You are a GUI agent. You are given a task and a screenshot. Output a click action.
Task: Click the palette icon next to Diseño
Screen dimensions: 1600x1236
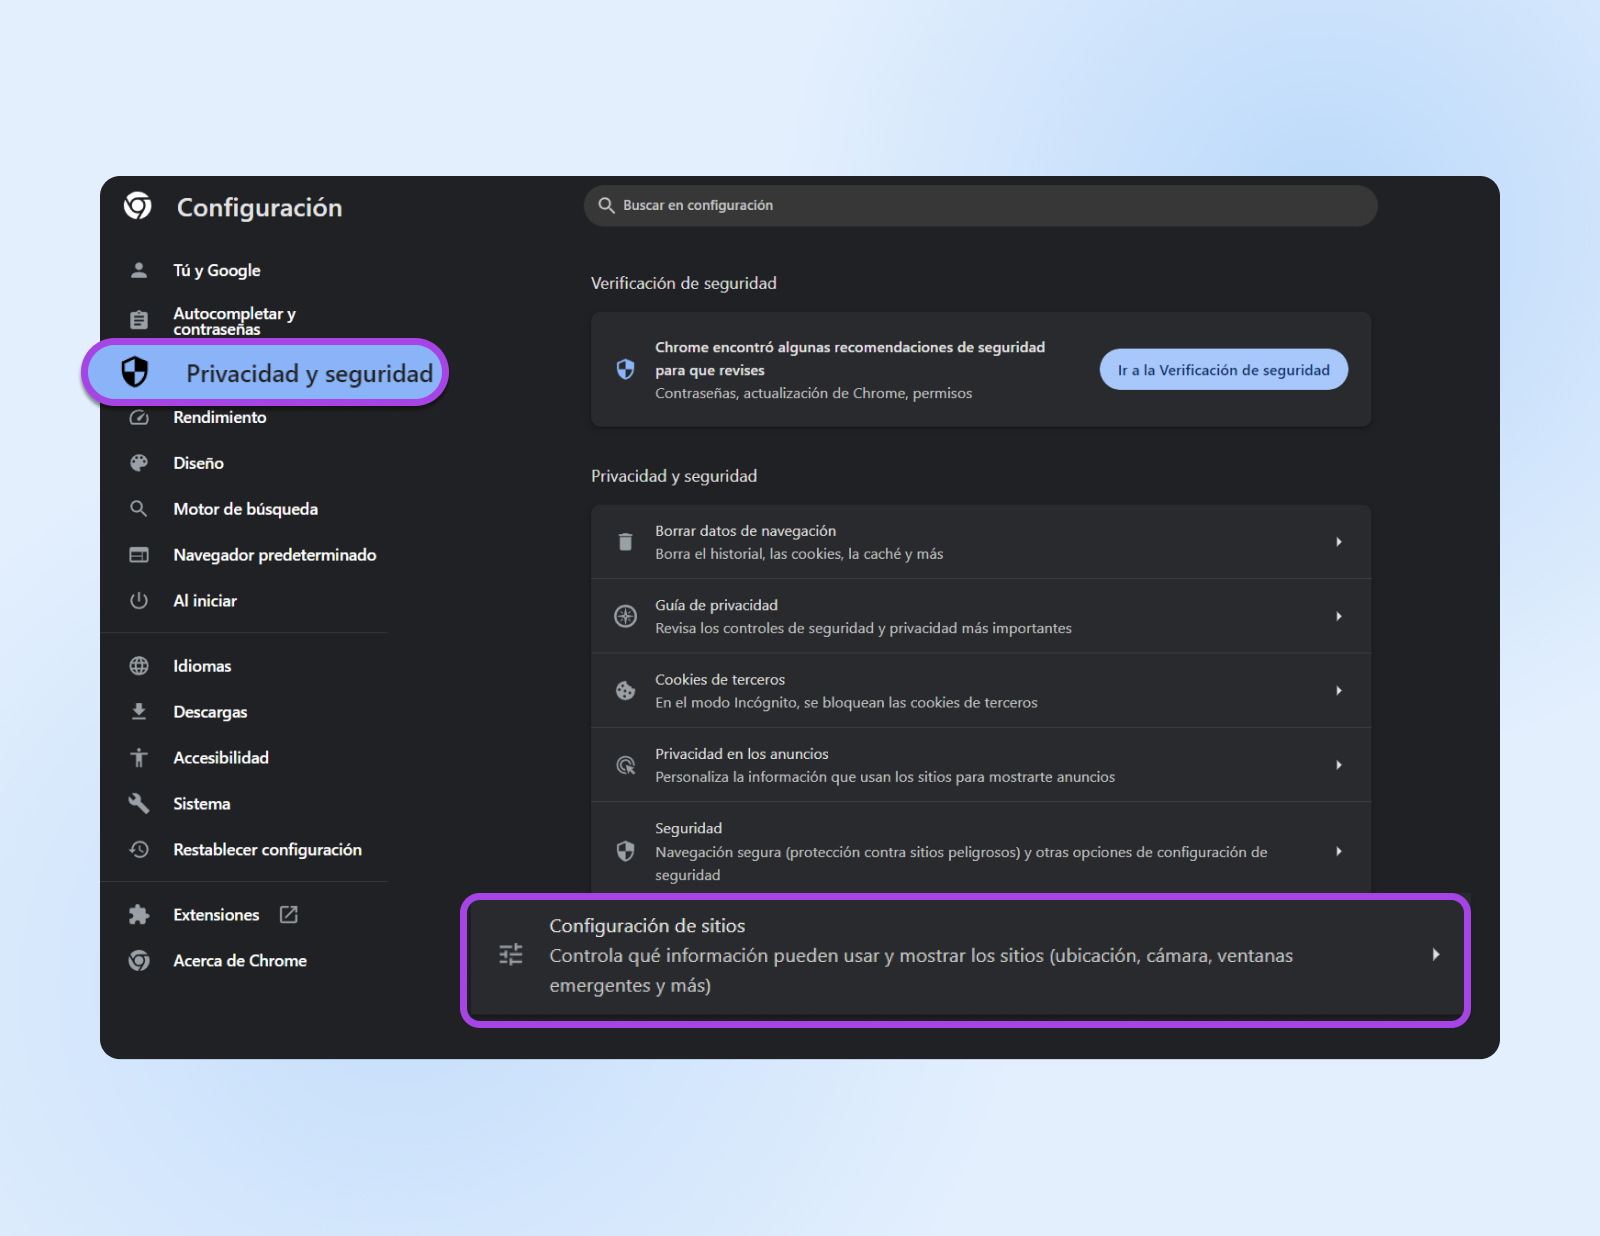point(139,463)
